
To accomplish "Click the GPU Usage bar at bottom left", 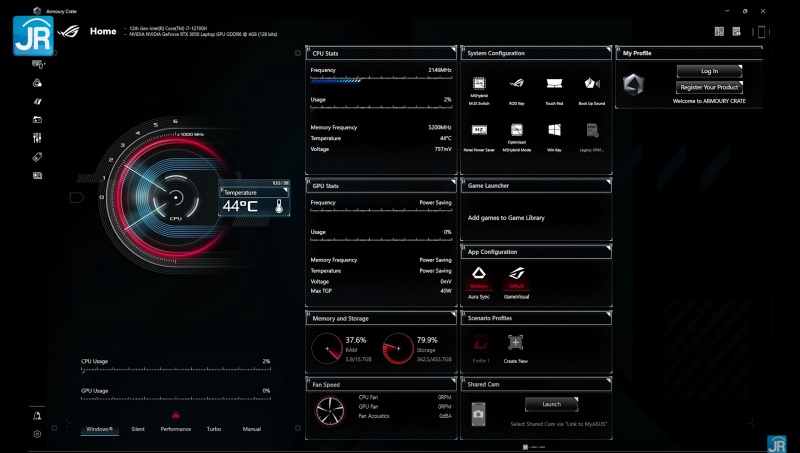I will coord(176,399).
